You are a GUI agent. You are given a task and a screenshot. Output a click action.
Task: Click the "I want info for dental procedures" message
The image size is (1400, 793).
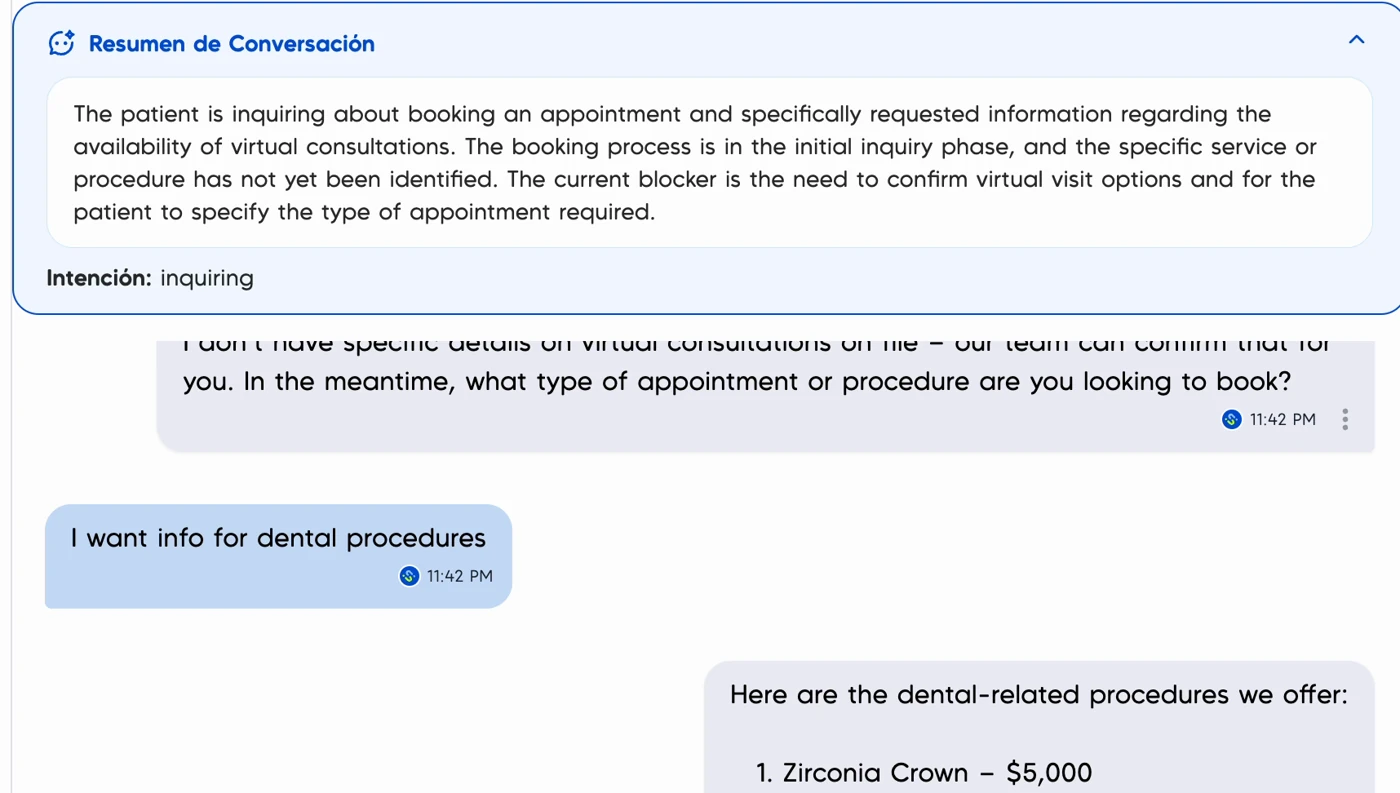pyautogui.click(x=278, y=538)
